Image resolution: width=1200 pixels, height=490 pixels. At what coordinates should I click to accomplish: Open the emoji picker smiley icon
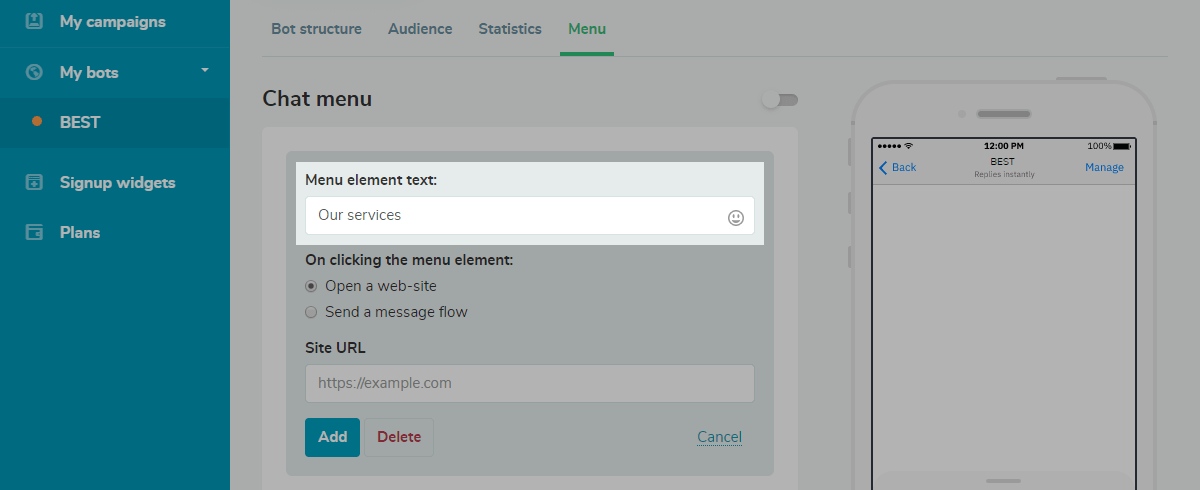[736, 217]
